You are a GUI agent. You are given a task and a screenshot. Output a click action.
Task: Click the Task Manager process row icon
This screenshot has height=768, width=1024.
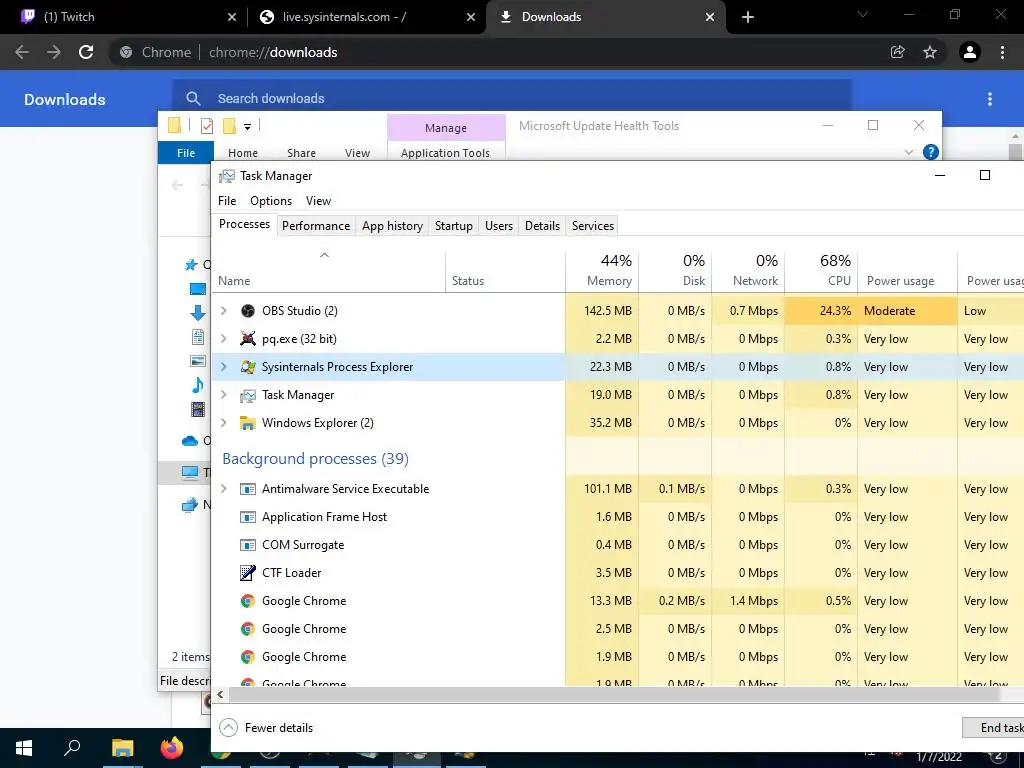(248, 395)
